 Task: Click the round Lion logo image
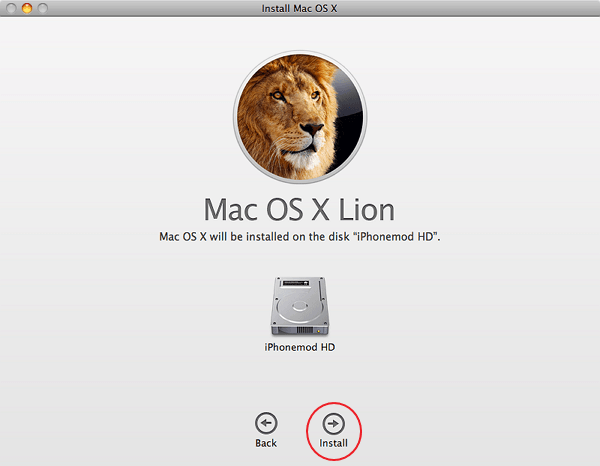(x=299, y=112)
